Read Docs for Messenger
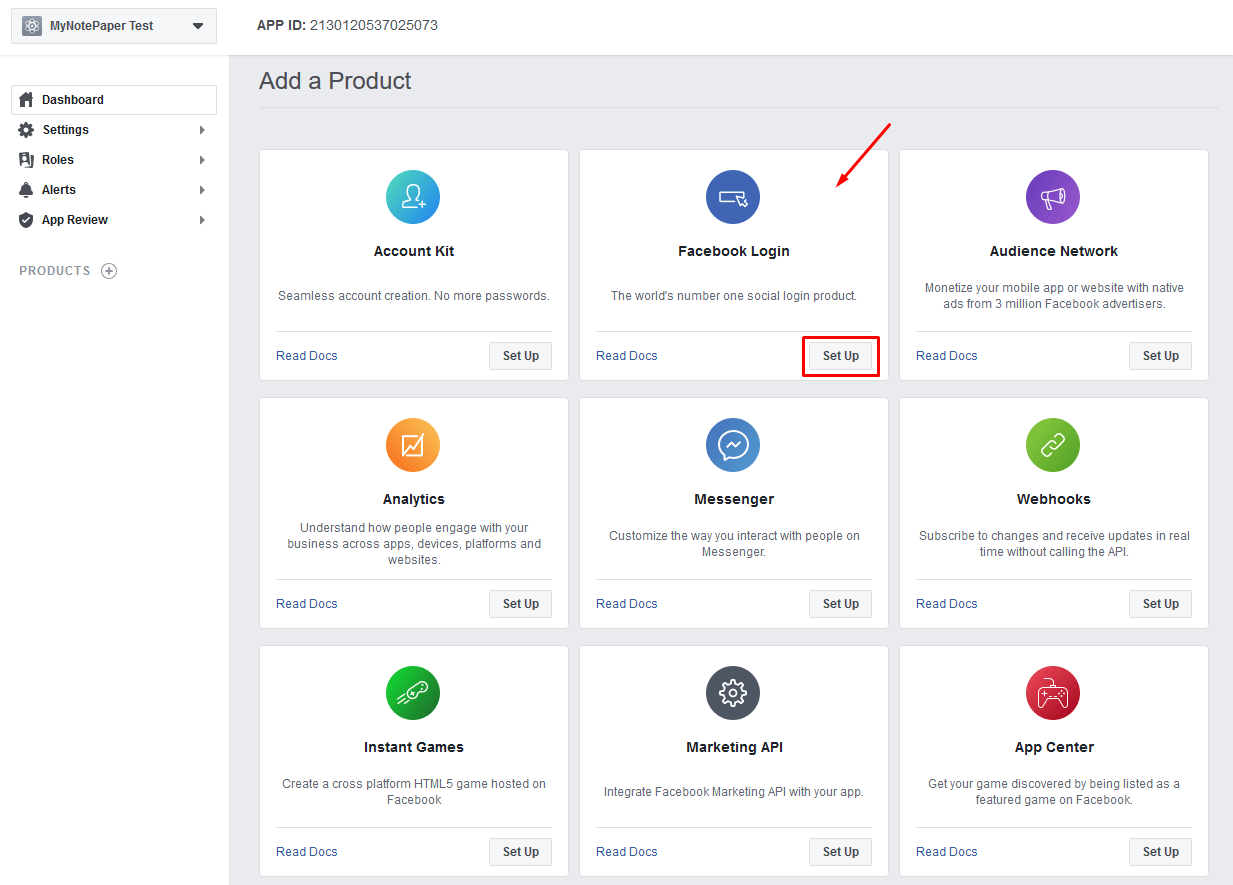This screenshot has height=885, width=1233. coord(627,604)
